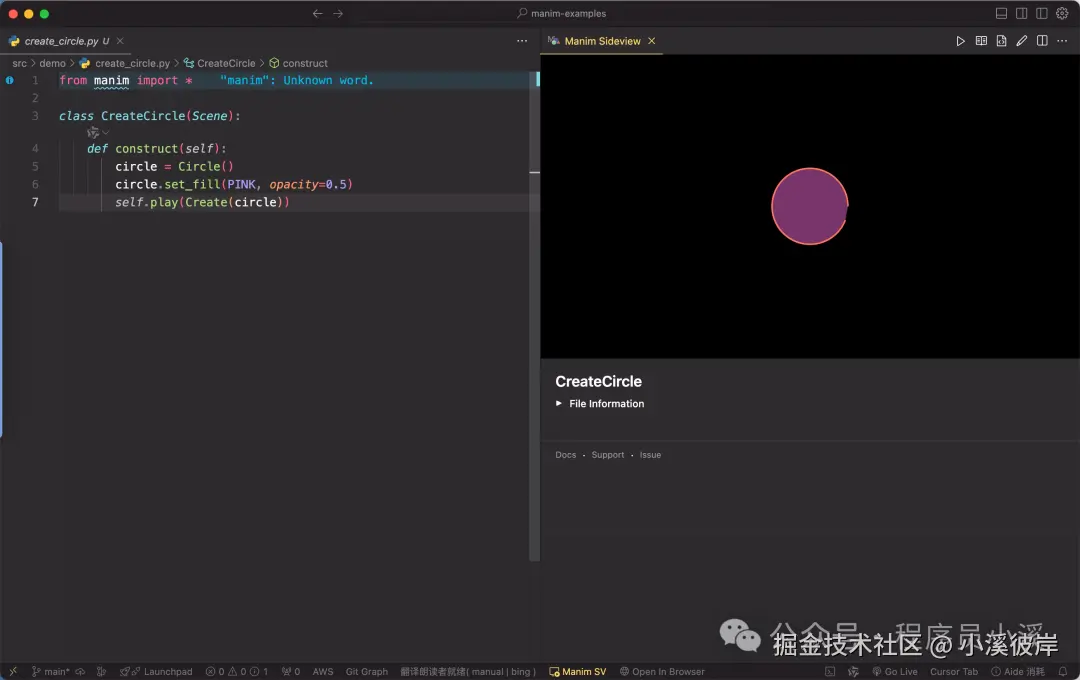Click the Manim code lens icon above construct
This screenshot has width=1080, height=680.
[93, 132]
